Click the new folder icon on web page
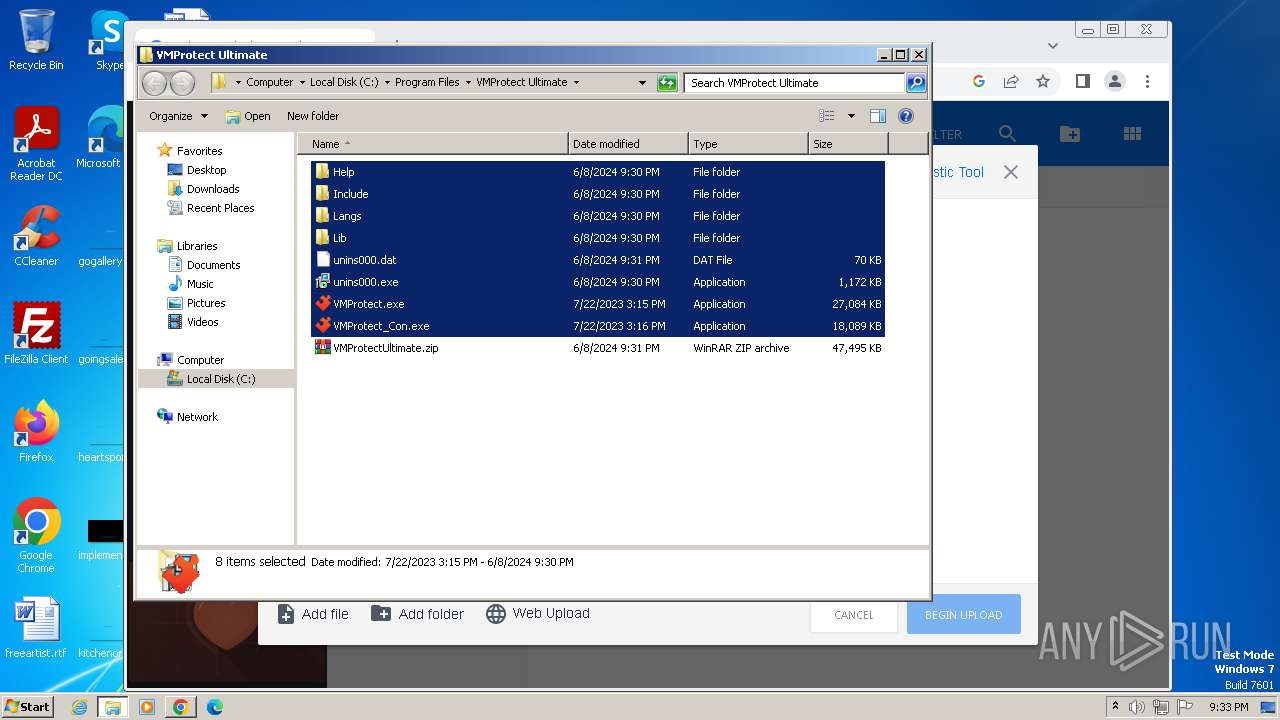 pos(1070,134)
